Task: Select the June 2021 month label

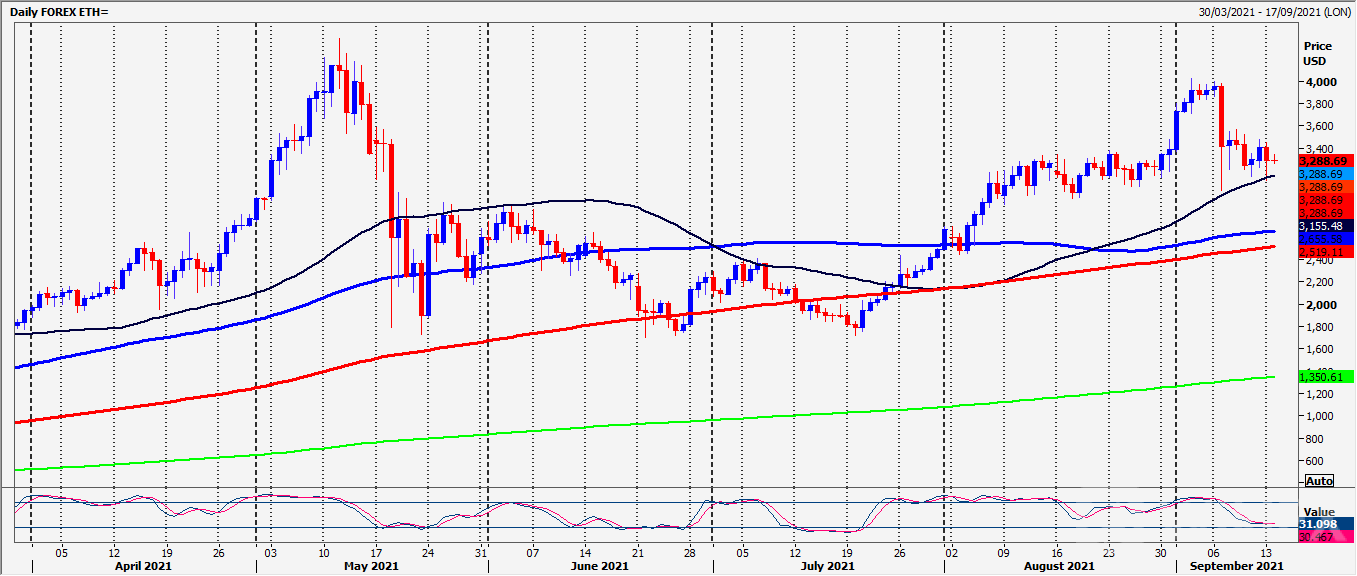Action: (599, 566)
